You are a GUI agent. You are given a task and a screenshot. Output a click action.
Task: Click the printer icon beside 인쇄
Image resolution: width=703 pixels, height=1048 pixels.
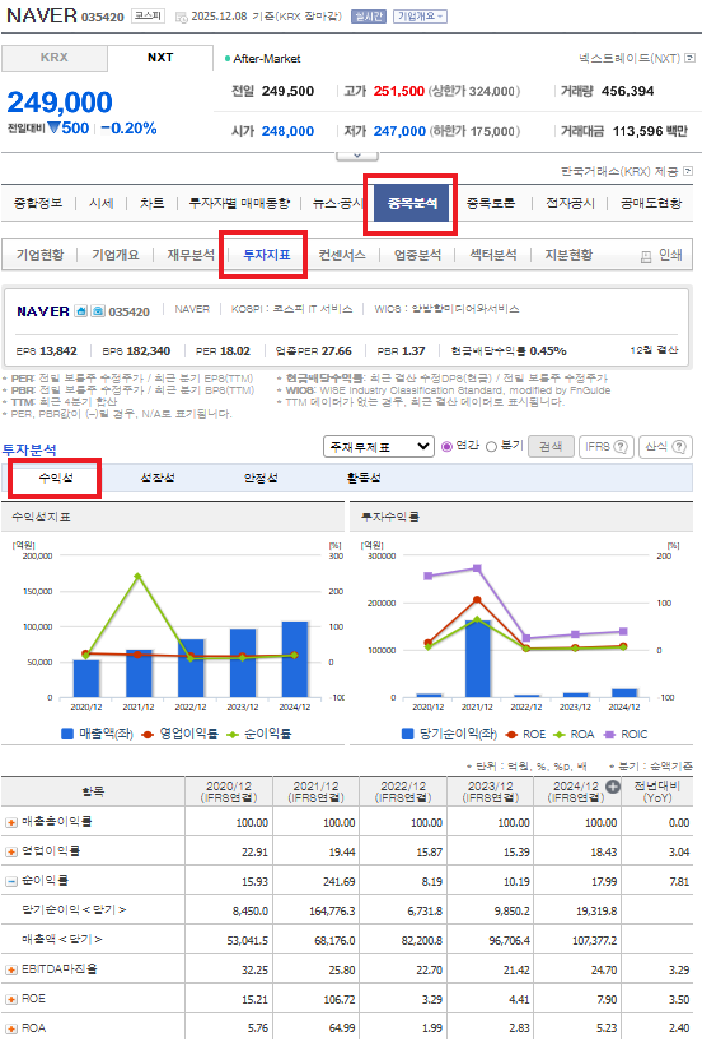pos(646,256)
